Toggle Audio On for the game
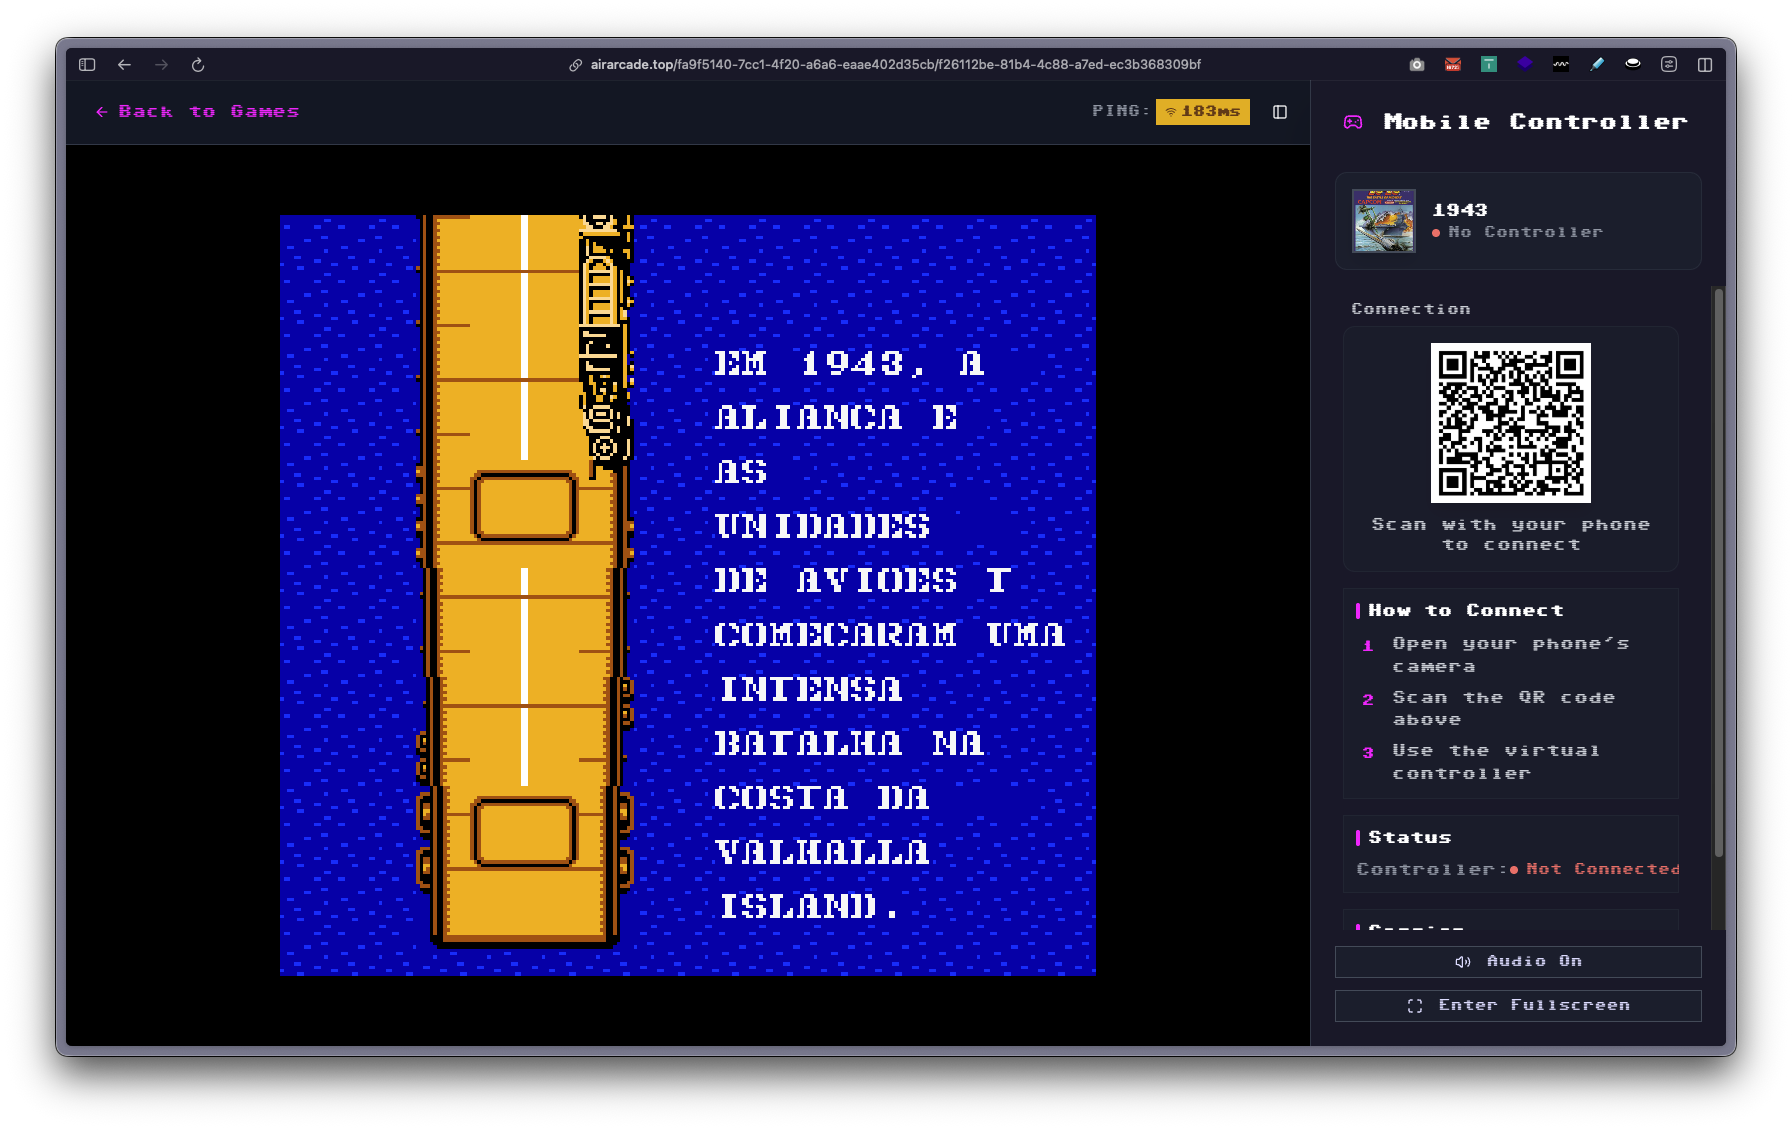Viewport: 1792px width, 1130px height. (x=1518, y=961)
